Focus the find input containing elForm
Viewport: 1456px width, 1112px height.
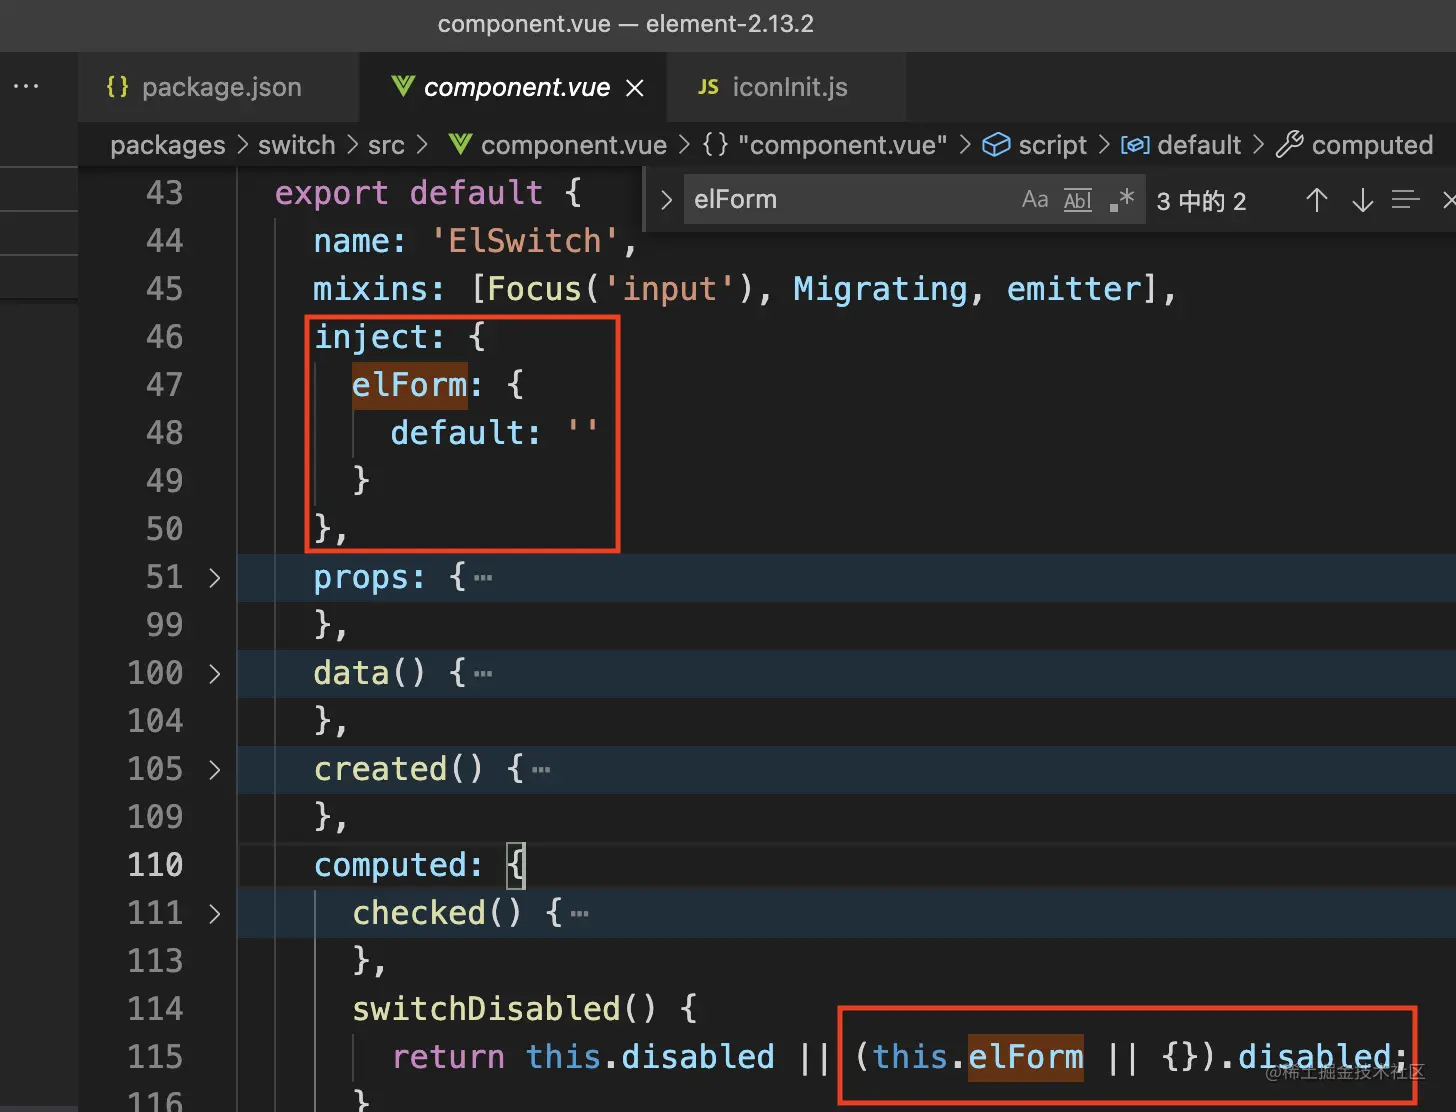click(x=850, y=200)
